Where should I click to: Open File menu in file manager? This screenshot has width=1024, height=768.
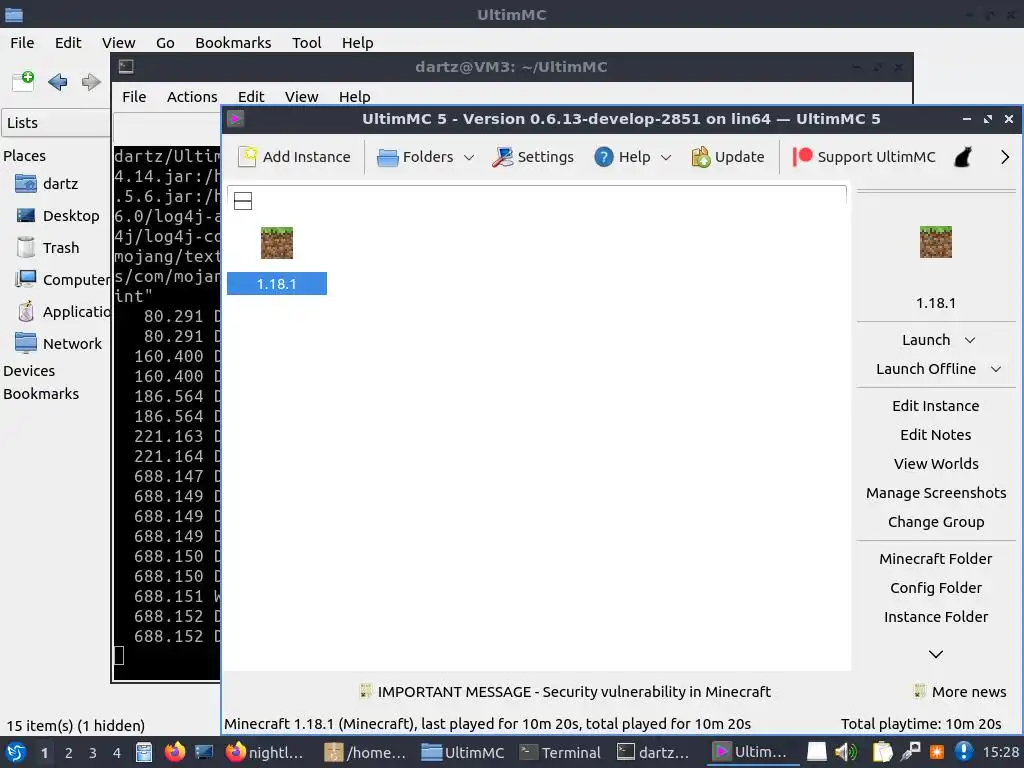tap(22, 42)
